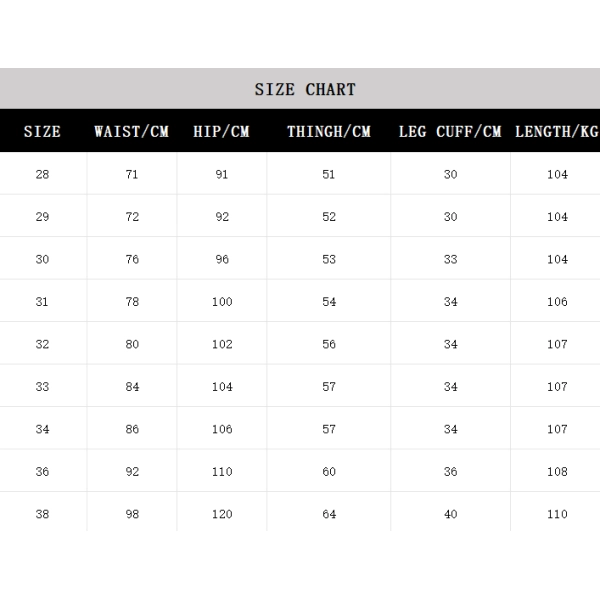Select thigh value 60 for size 36
The image size is (600, 600).
tap(329, 472)
